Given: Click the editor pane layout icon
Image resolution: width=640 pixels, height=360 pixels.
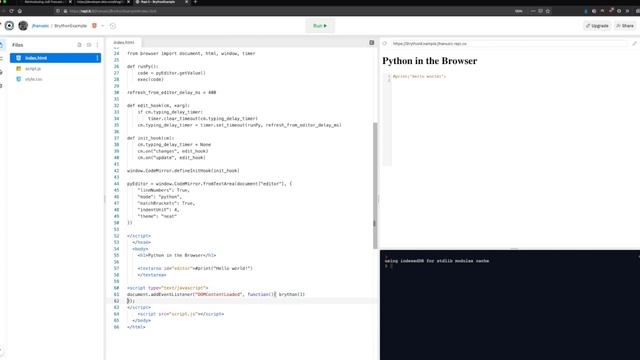Looking at the screenshot, I should pyautogui.click(x=371, y=42).
